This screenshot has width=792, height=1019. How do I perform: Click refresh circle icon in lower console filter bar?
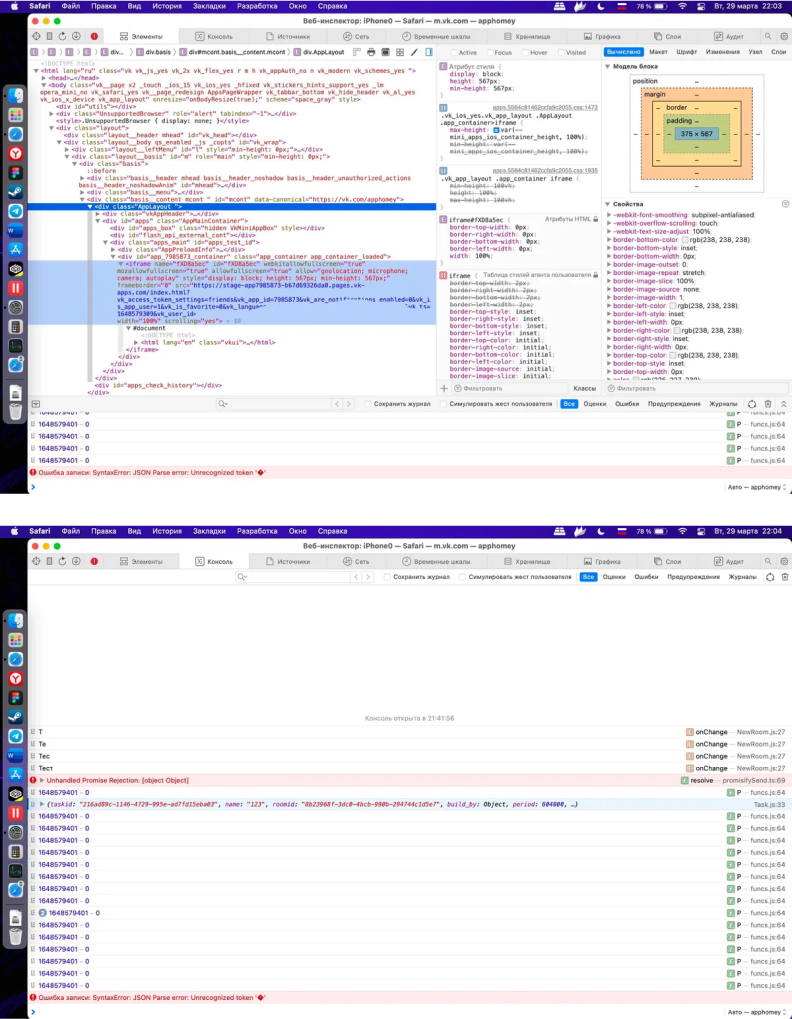tap(770, 576)
